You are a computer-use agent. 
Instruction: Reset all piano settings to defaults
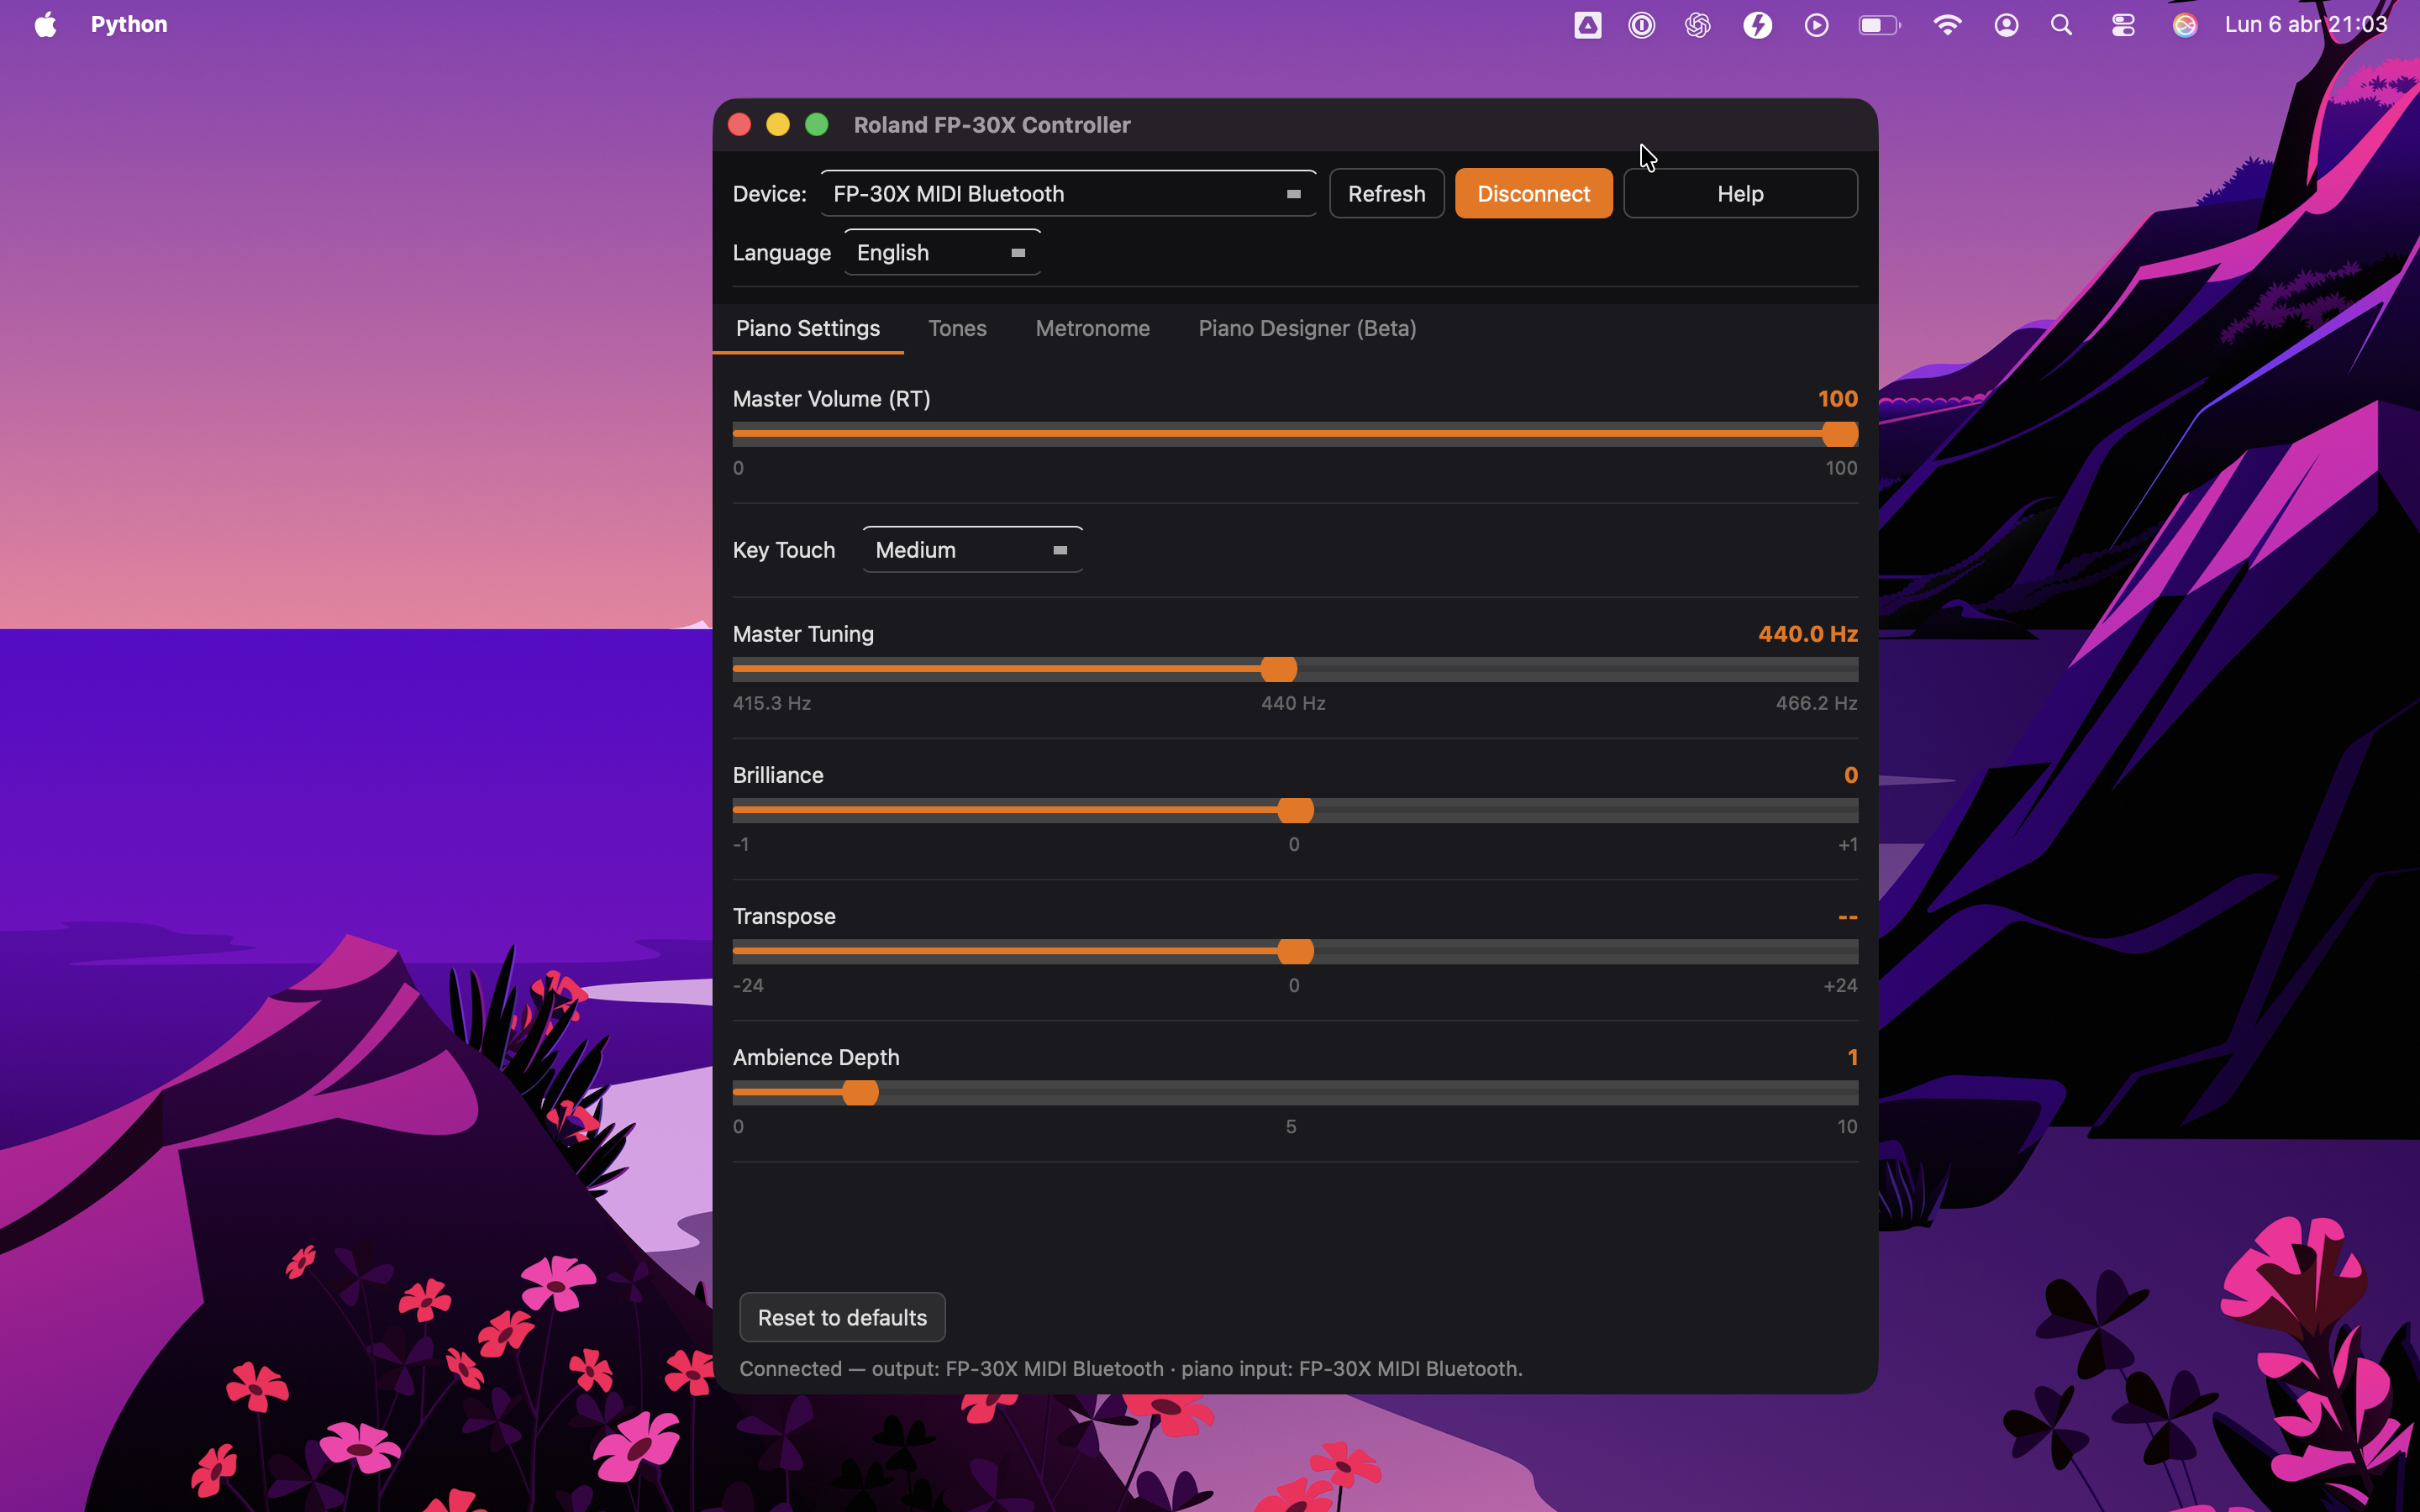click(841, 1317)
